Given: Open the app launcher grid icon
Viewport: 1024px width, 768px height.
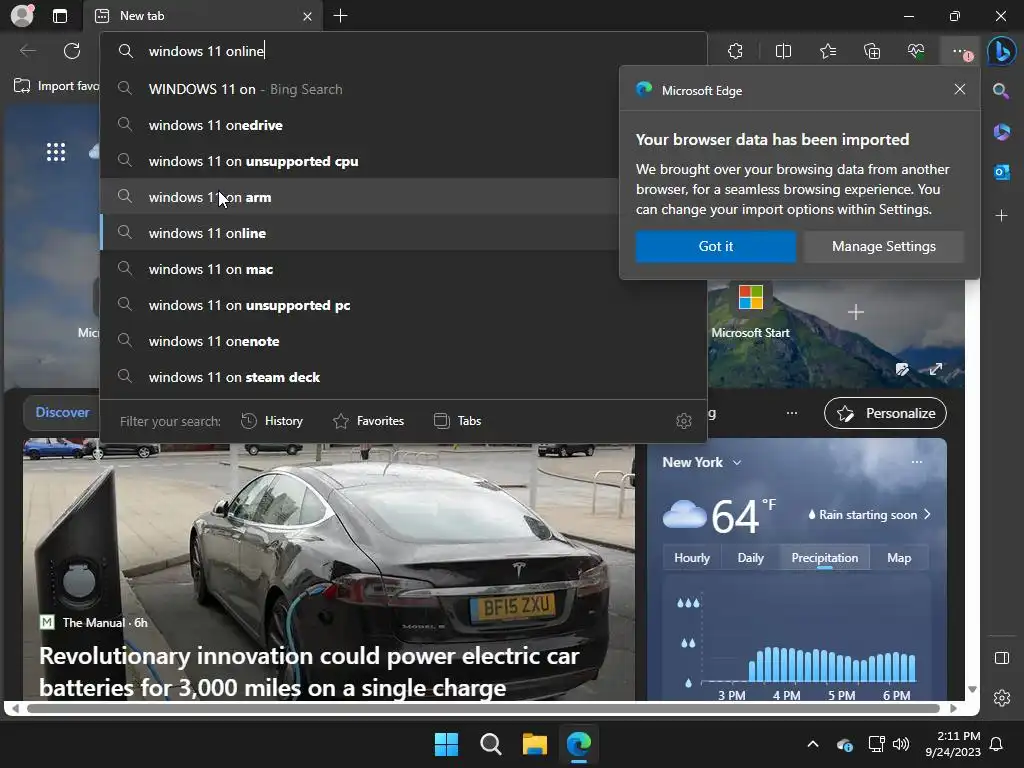Looking at the screenshot, I should 56,152.
